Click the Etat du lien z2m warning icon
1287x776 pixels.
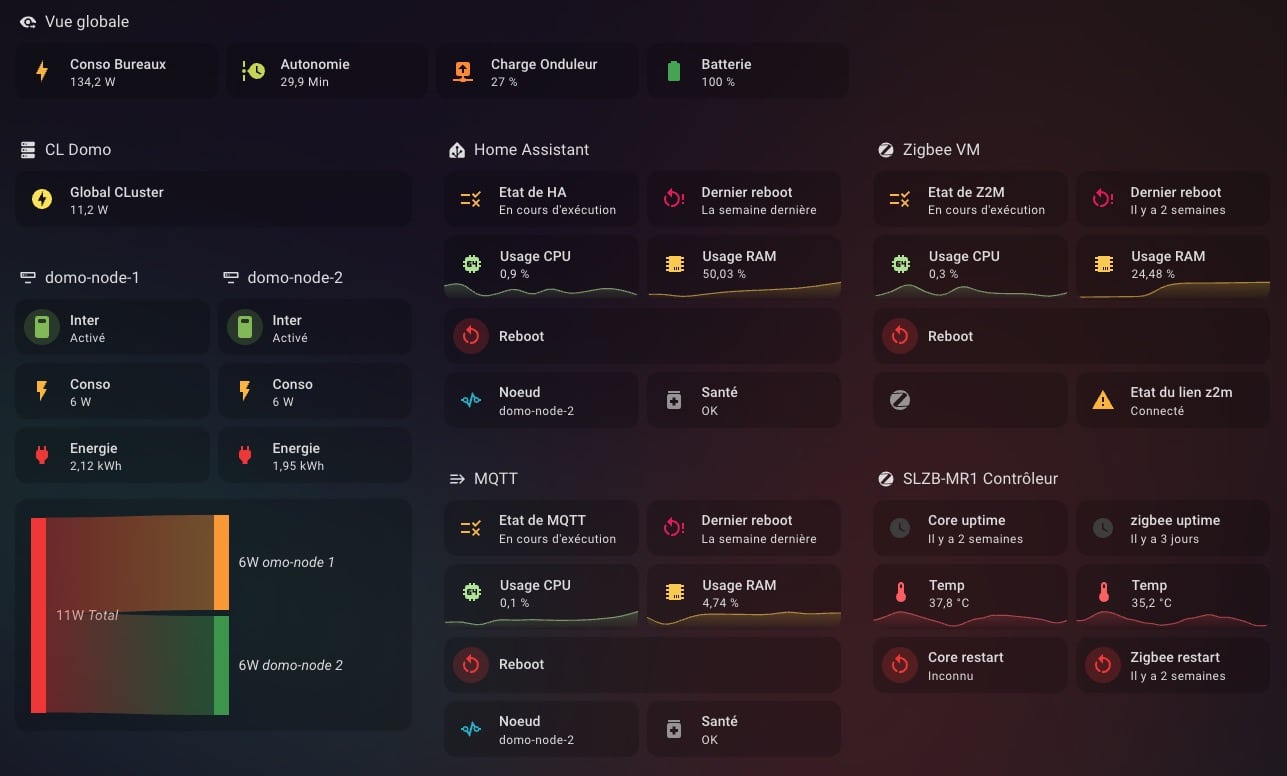pyautogui.click(x=1102, y=401)
